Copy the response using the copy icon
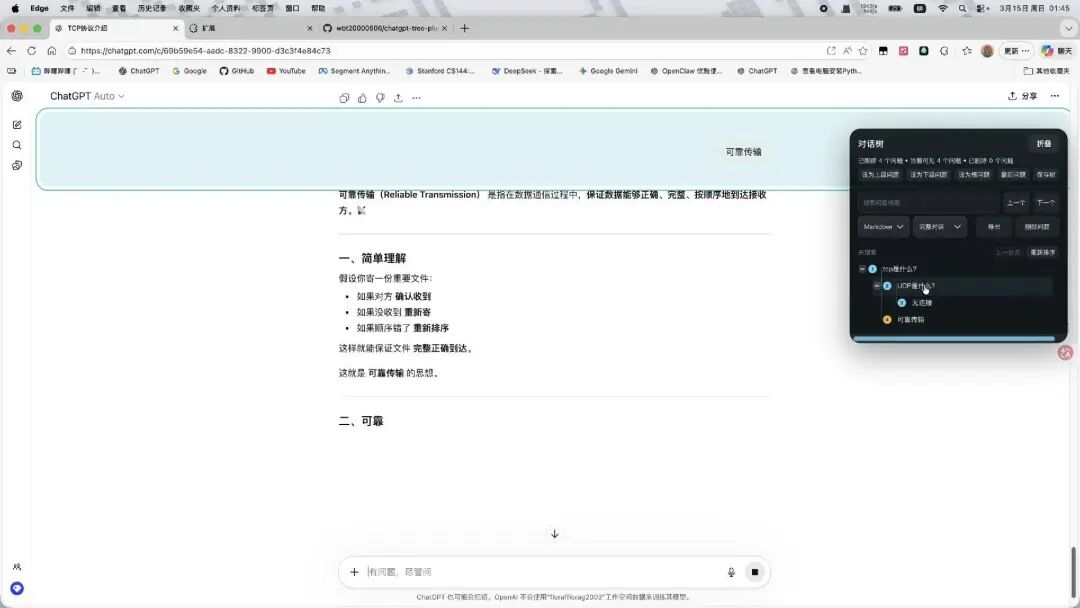Viewport: 1080px width, 608px height. click(344, 97)
